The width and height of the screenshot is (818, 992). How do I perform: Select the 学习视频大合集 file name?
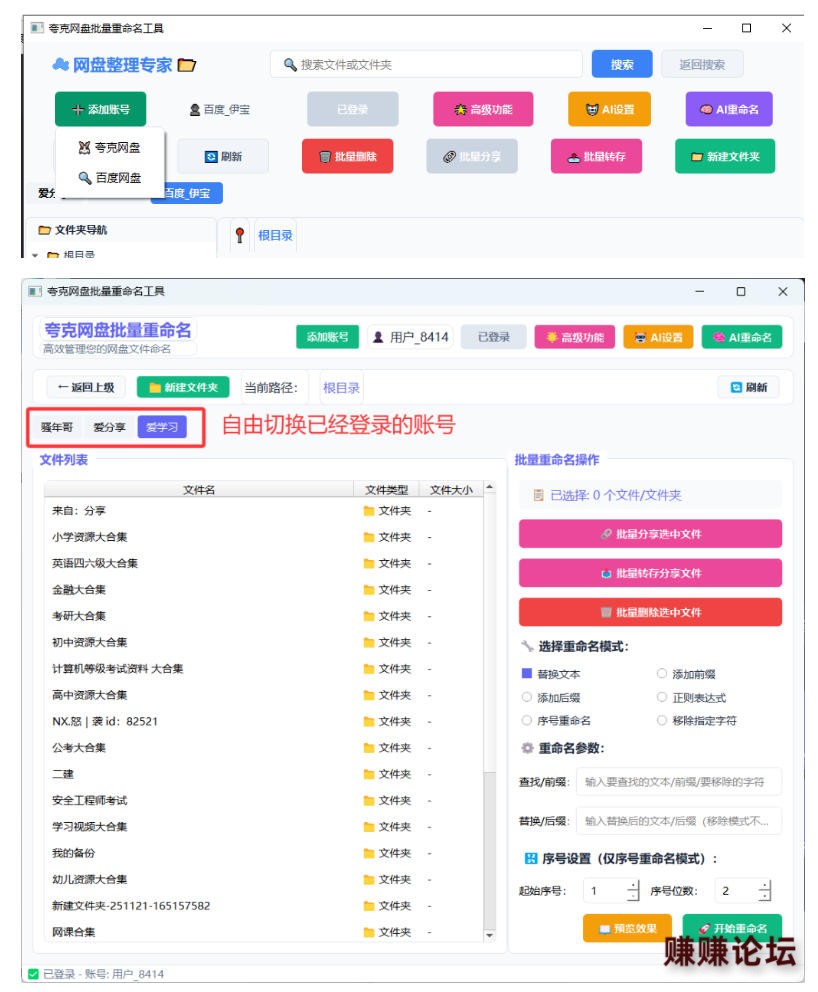[x=89, y=827]
